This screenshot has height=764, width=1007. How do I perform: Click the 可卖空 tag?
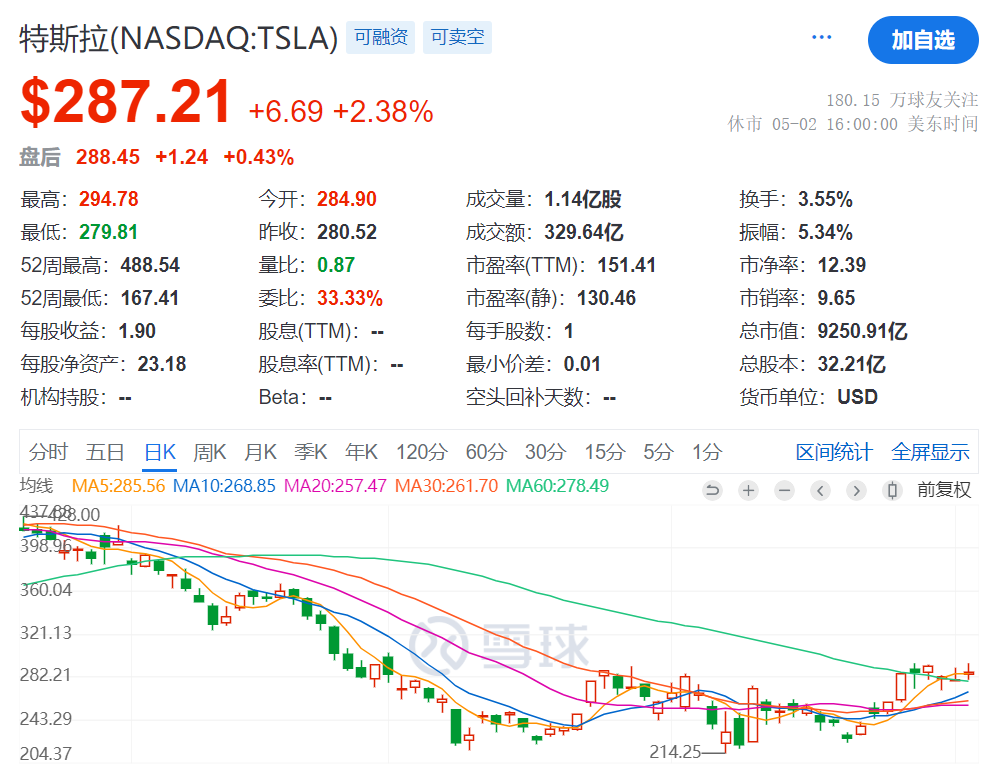[457, 38]
